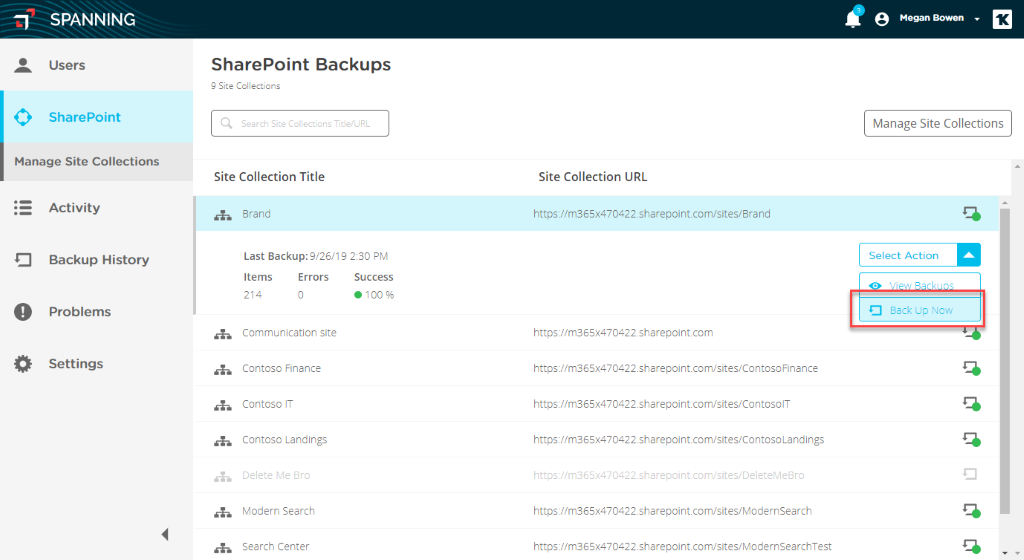Viewport: 1024px width, 560px height.
Task: Click the Last Backup 9/26/19 2:30 PM text
Action: 316,256
